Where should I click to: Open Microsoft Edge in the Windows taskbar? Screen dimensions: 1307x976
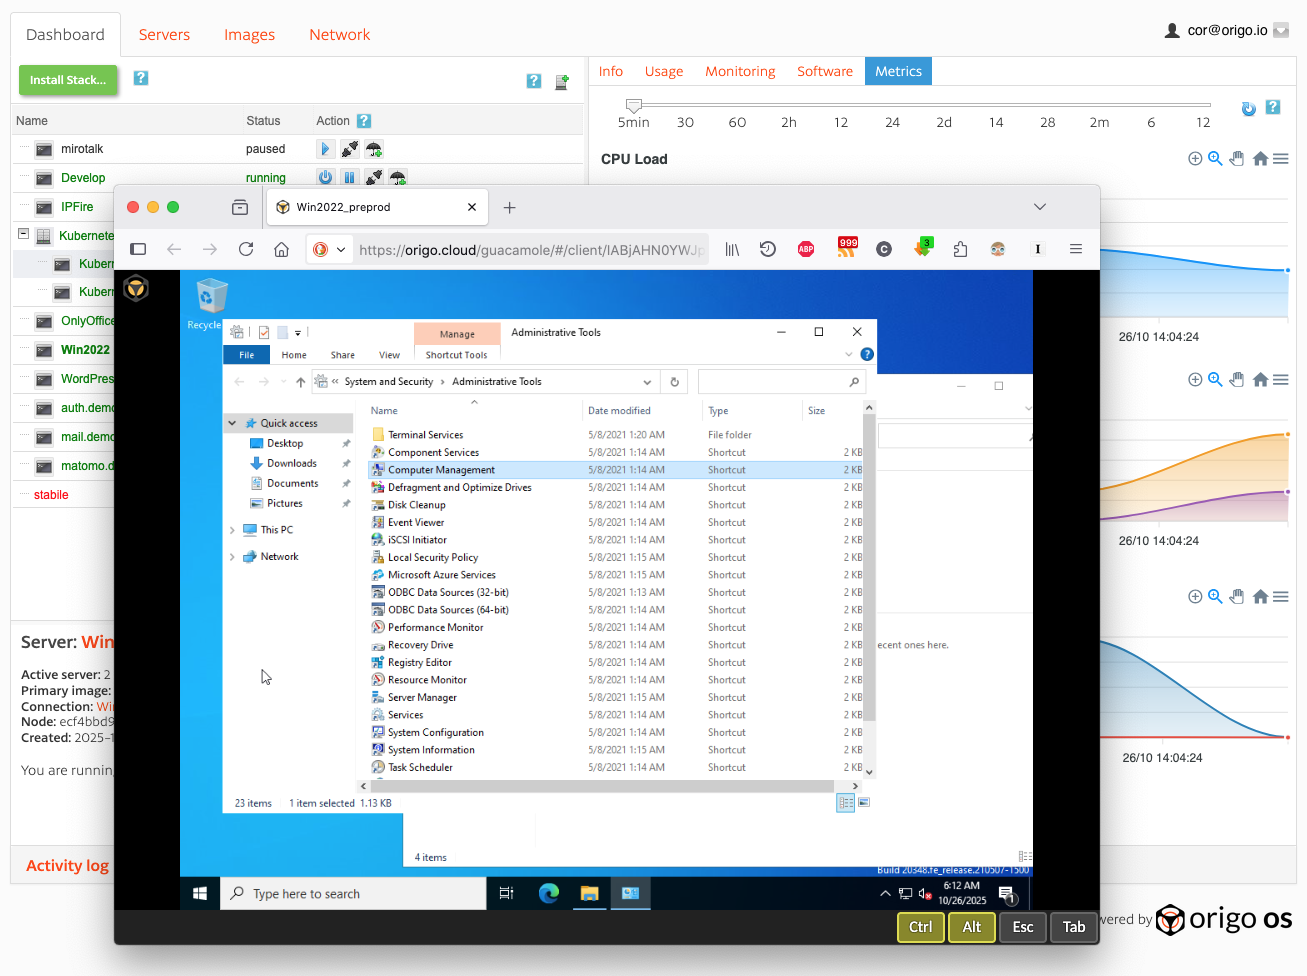549,893
